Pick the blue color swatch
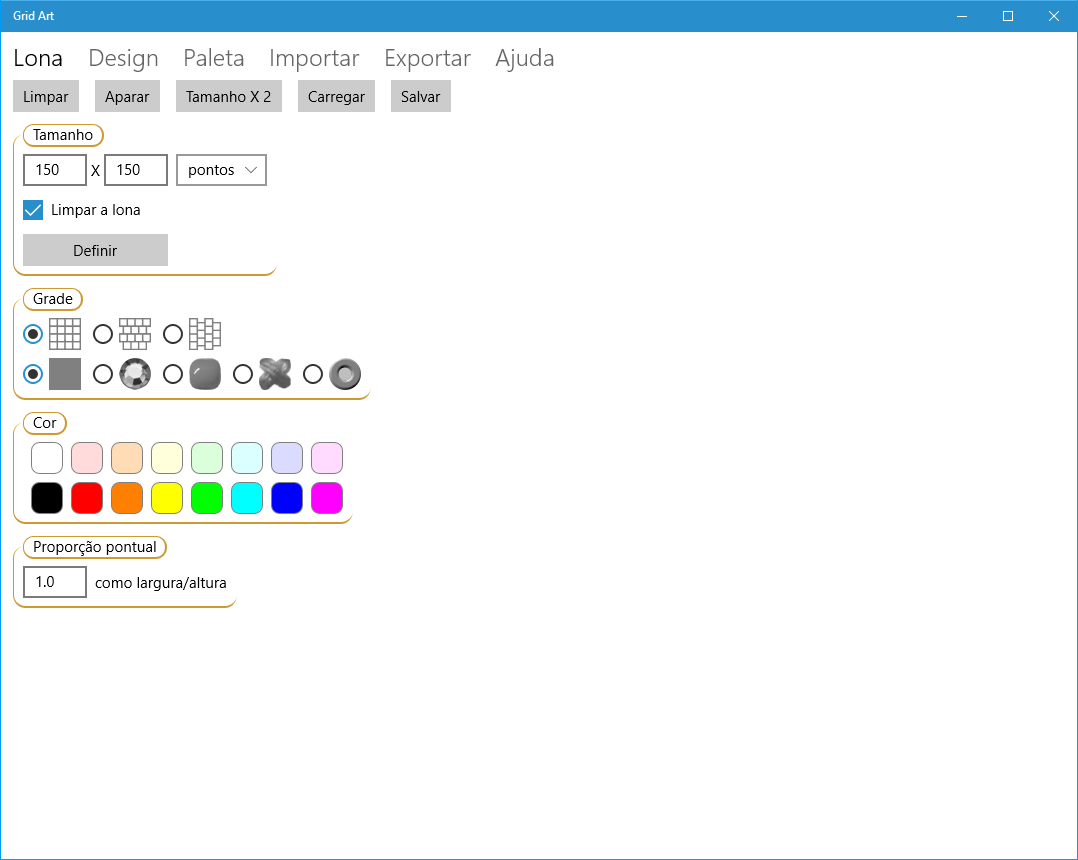Screen dimensions: 1078x860 coord(287,498)
